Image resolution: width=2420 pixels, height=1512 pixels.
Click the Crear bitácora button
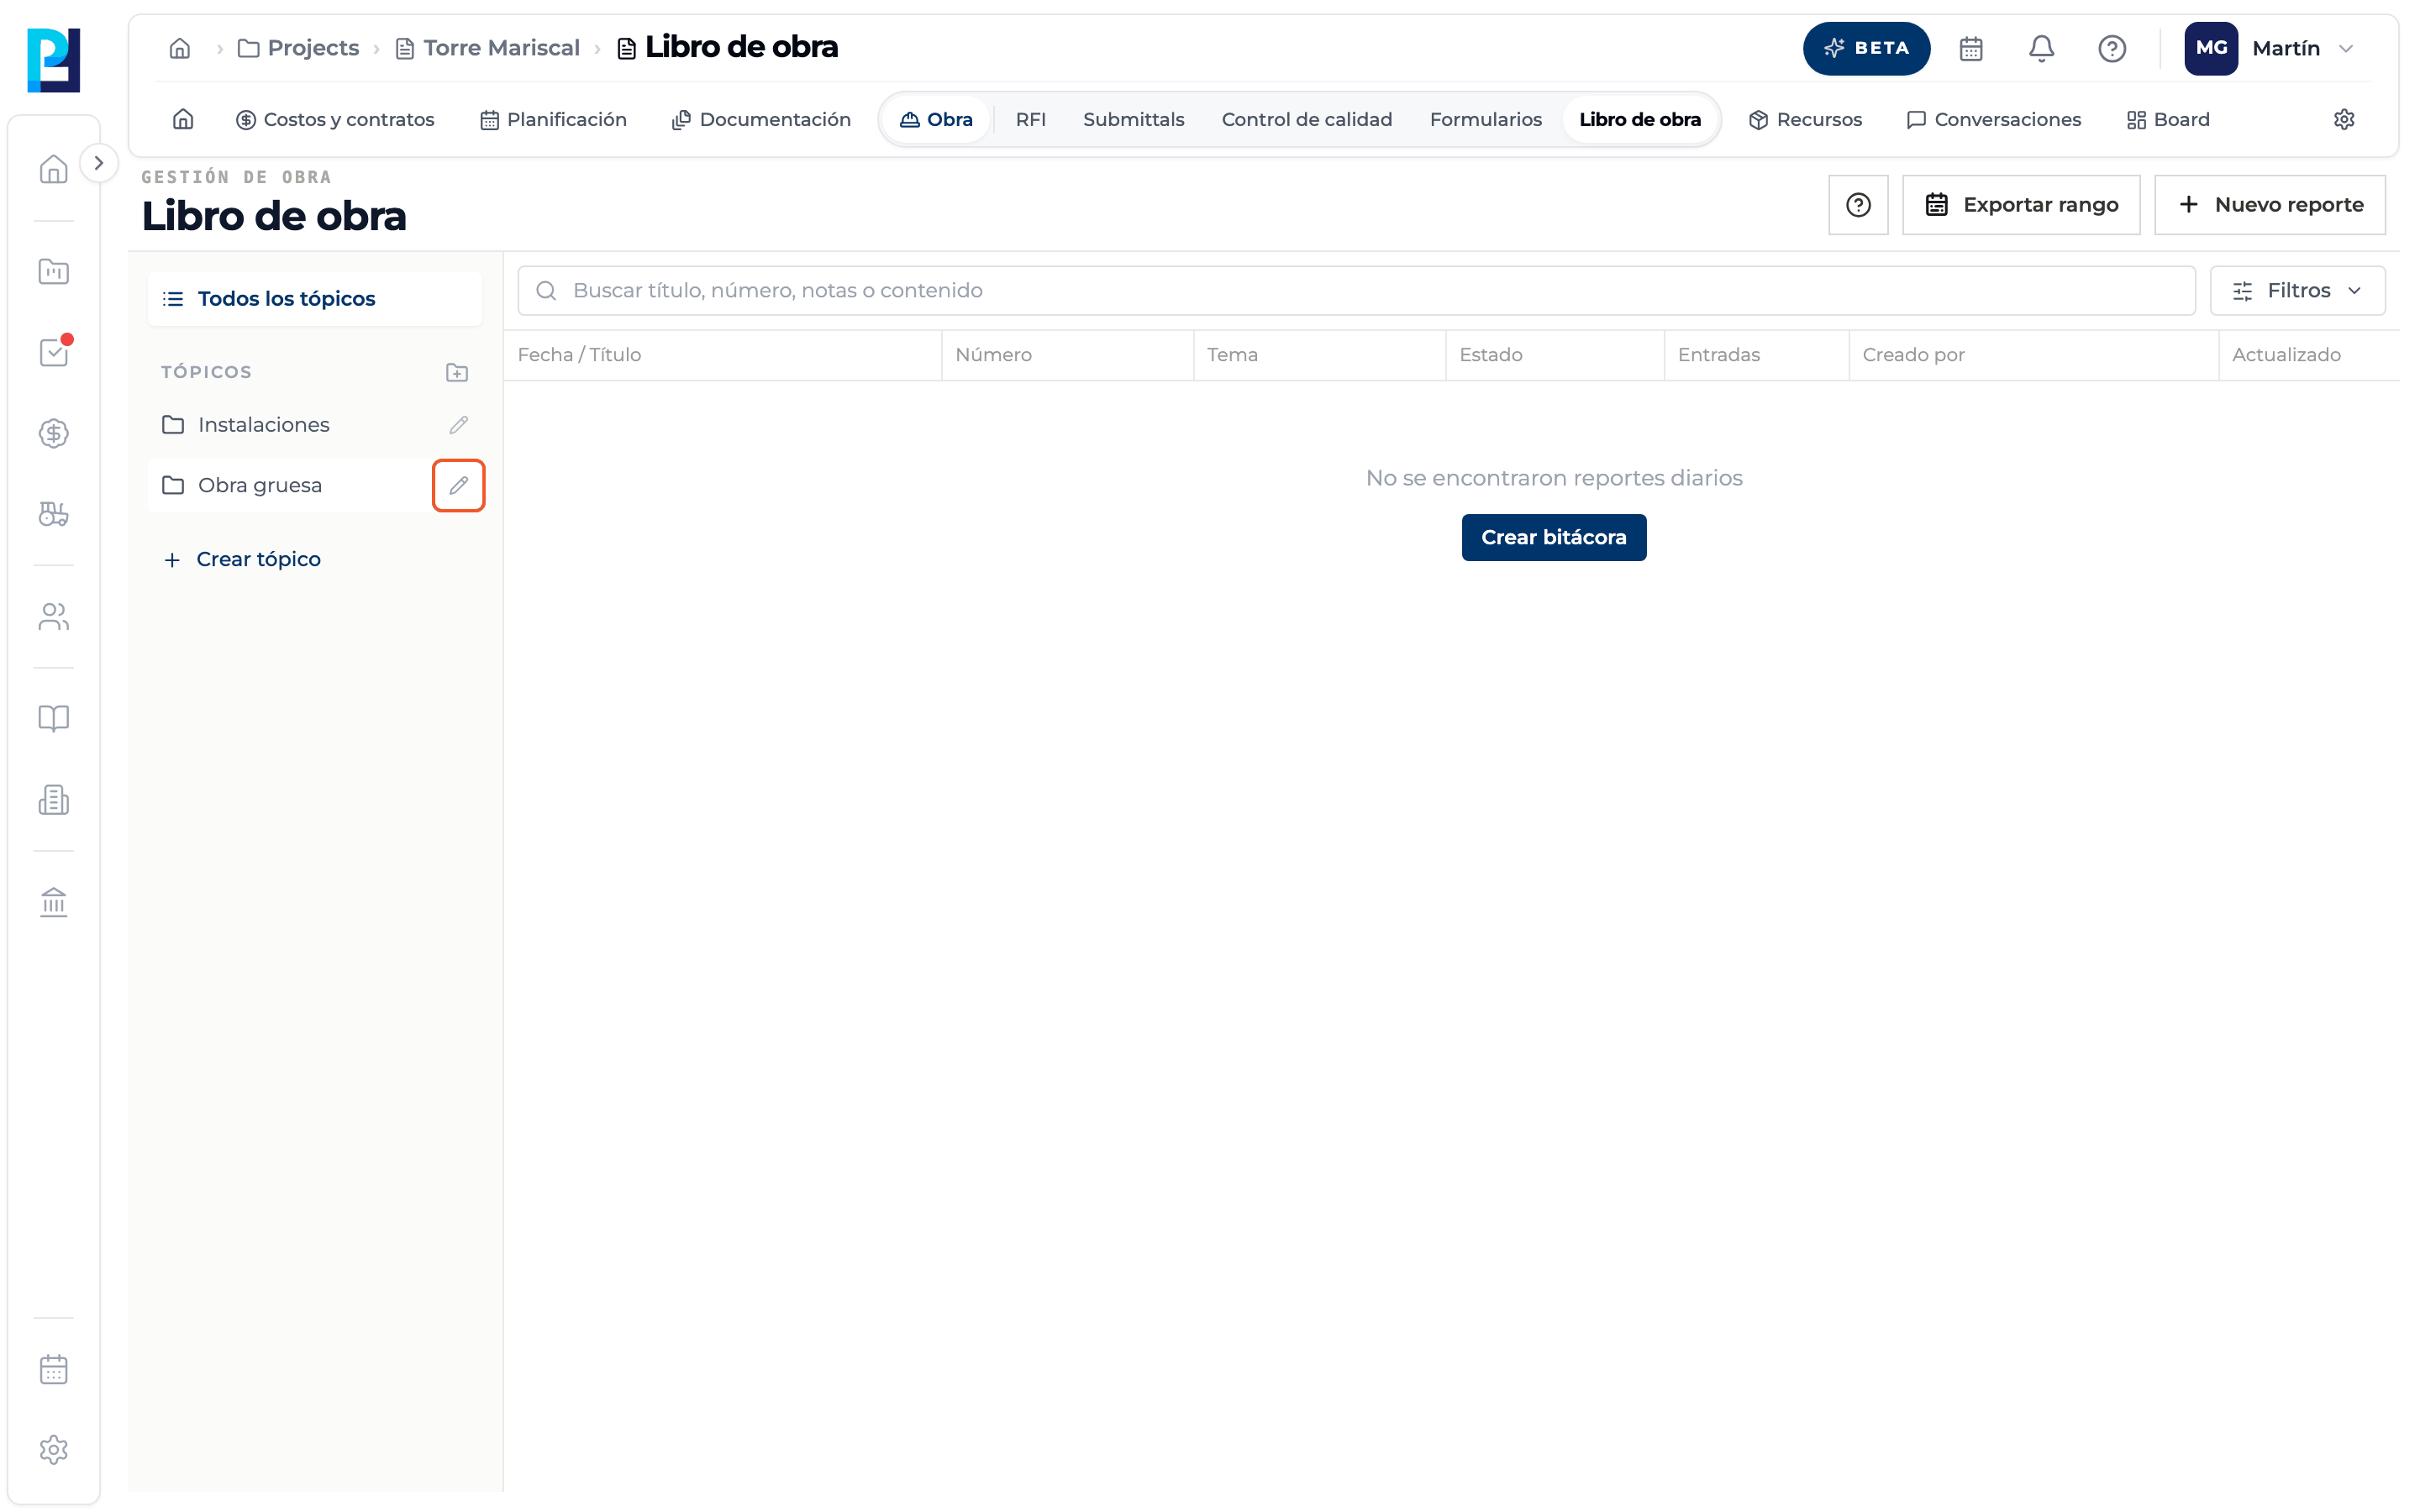tap(1553, 538)
